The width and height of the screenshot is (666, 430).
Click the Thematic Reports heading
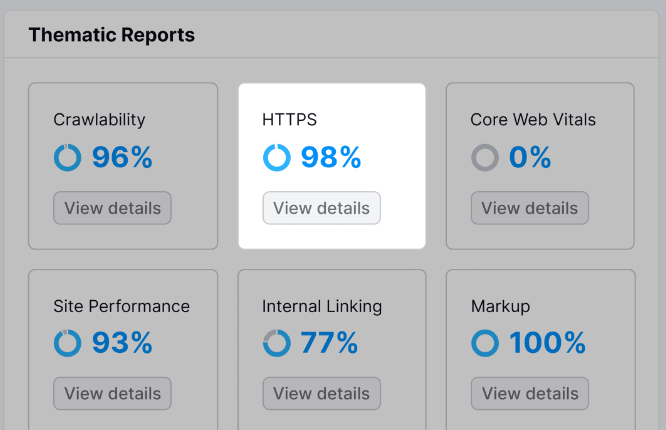111,35
